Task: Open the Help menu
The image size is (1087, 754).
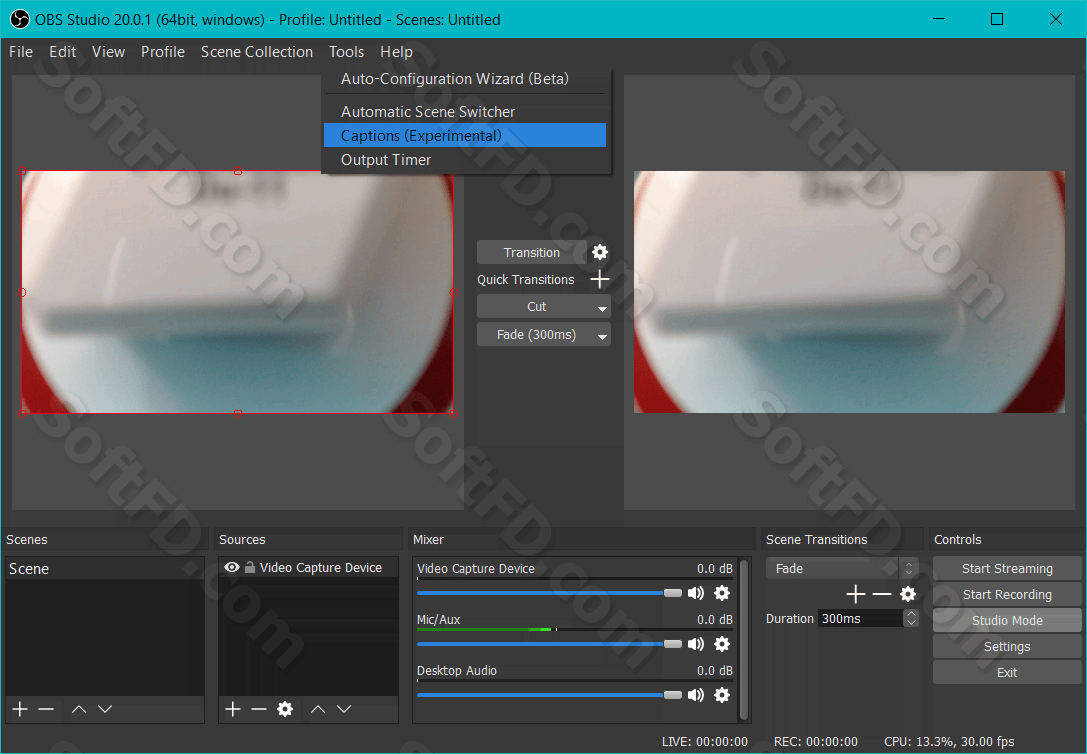Action: point(396,52)
